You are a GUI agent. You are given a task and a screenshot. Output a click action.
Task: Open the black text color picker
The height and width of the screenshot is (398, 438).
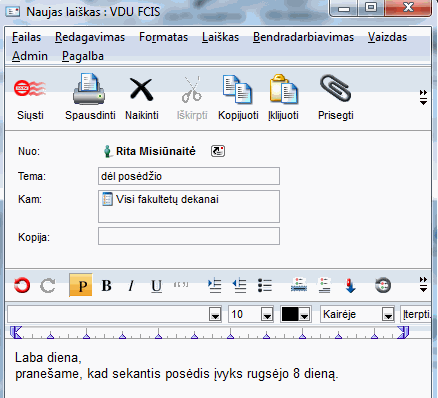click(296, 314)
